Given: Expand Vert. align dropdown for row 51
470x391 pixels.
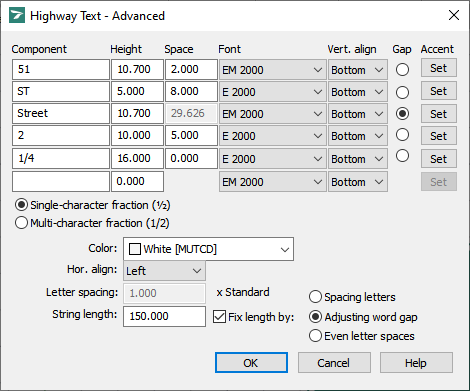Looking at the screenshot, I should point(358,70).
